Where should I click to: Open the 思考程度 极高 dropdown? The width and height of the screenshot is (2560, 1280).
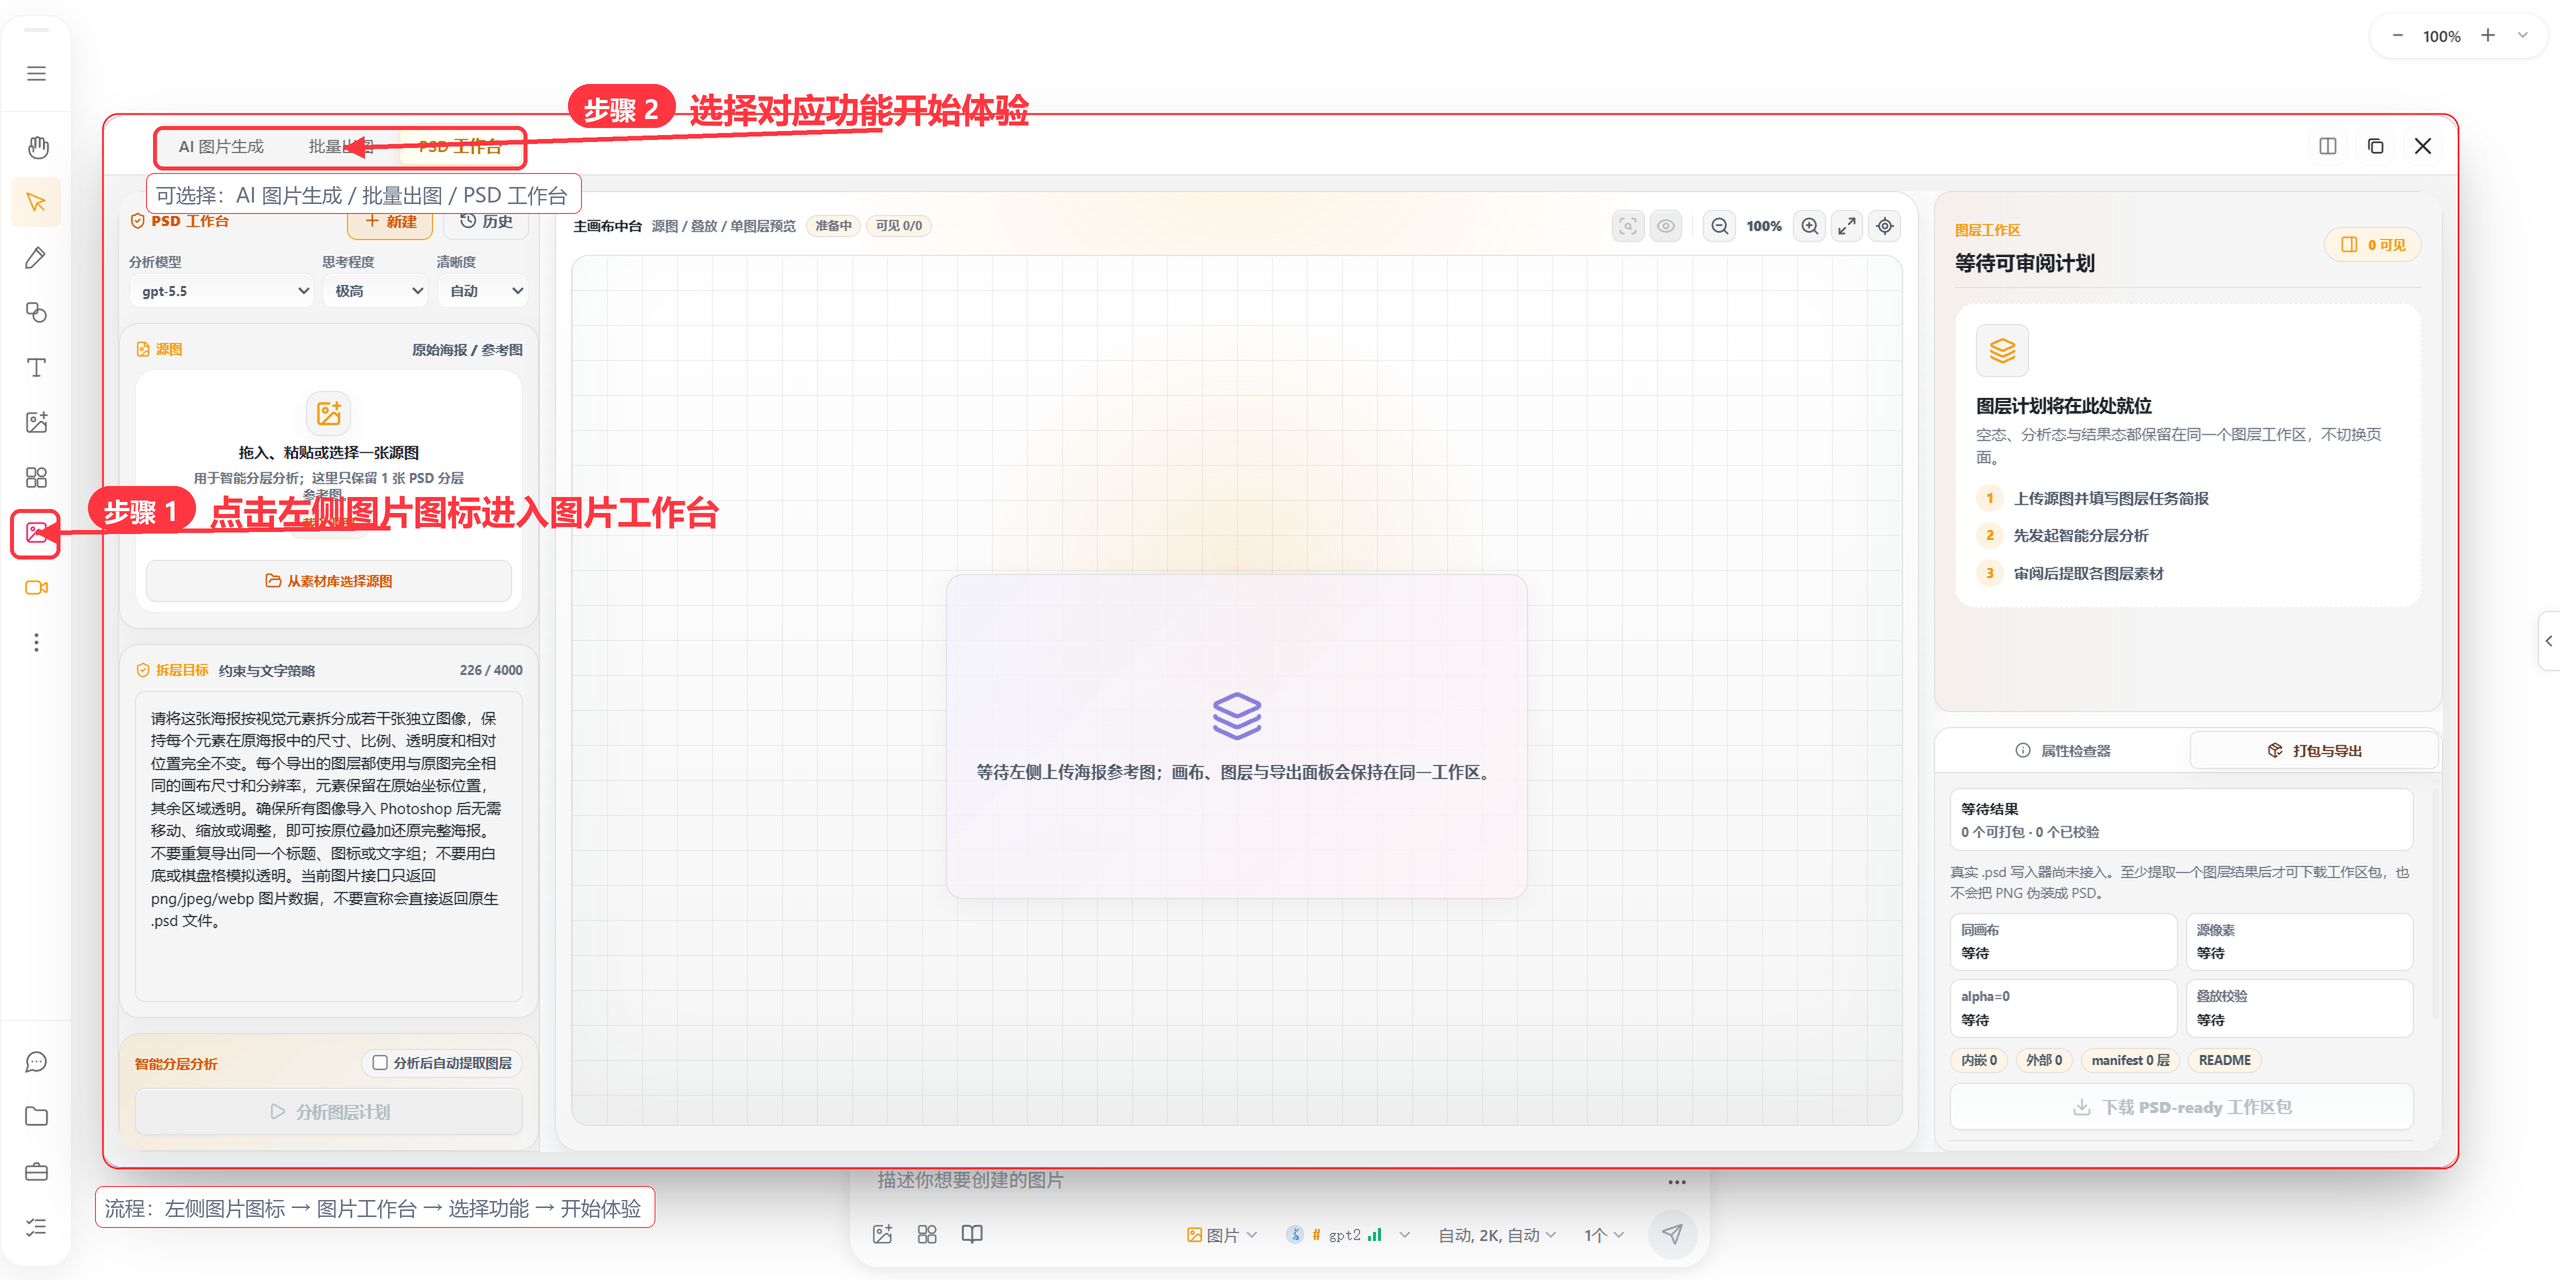377,291
